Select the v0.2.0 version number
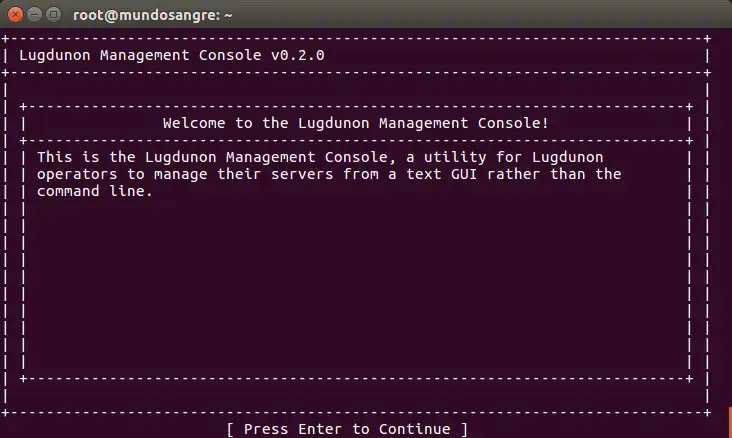 (x=297, y=54)
